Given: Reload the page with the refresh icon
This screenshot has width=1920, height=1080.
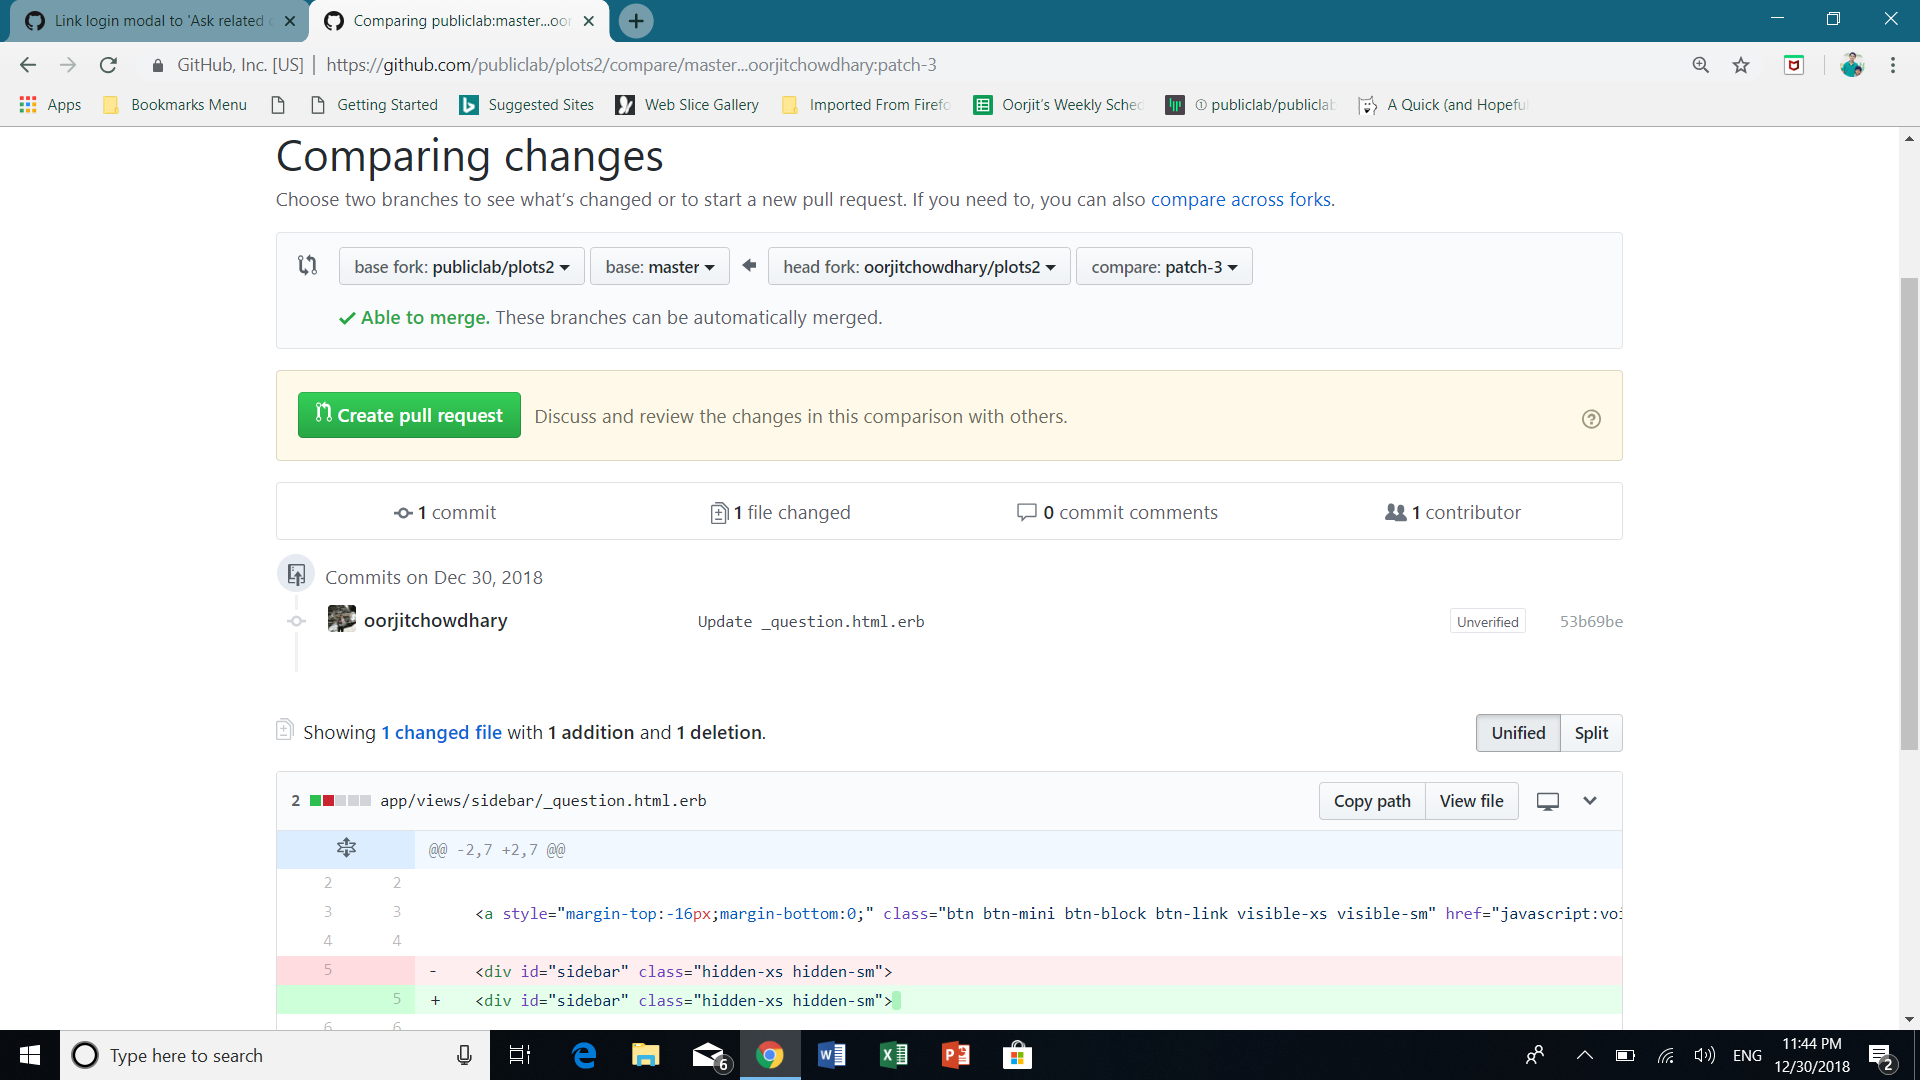Looking at the screenshot, I should click(x=108, y=65).
